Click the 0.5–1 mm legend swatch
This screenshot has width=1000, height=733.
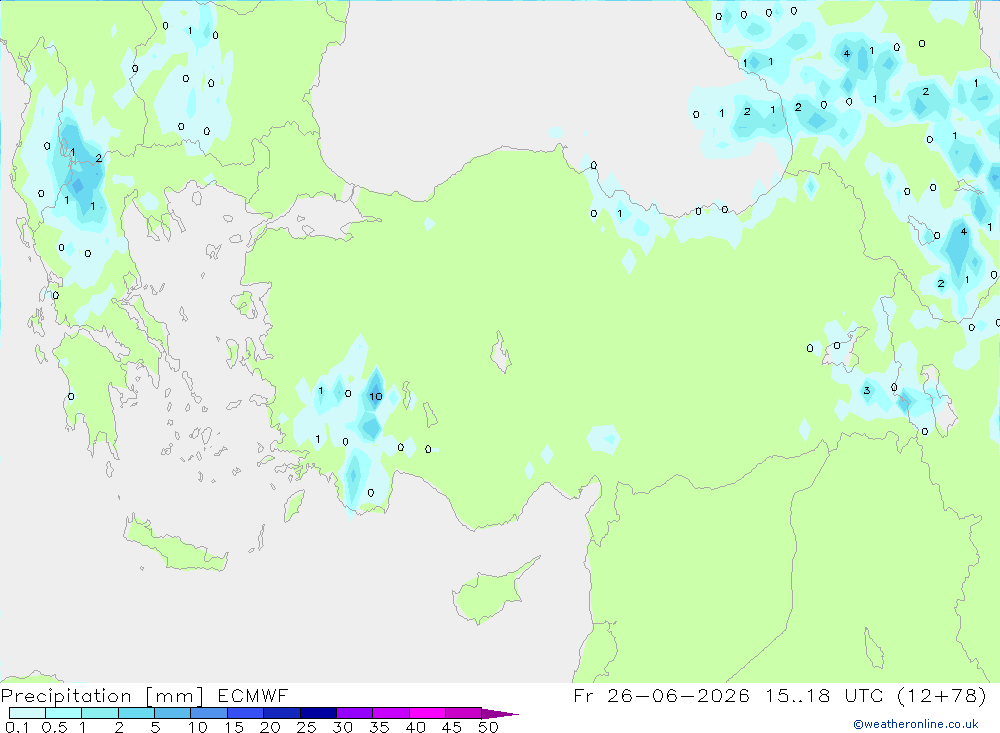tap(64, 713)
